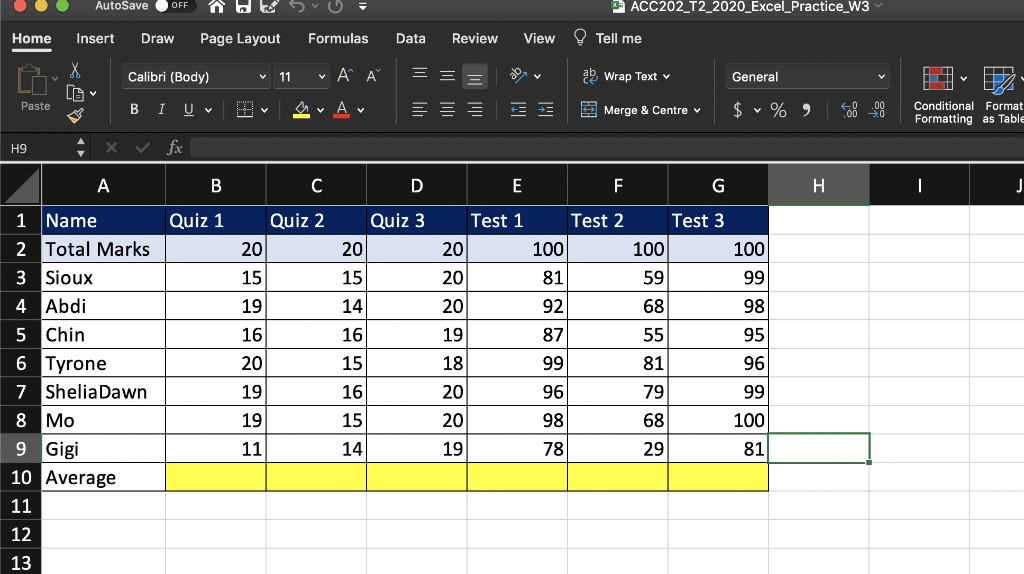Open the number format General dropdown

tap(881, 76)
